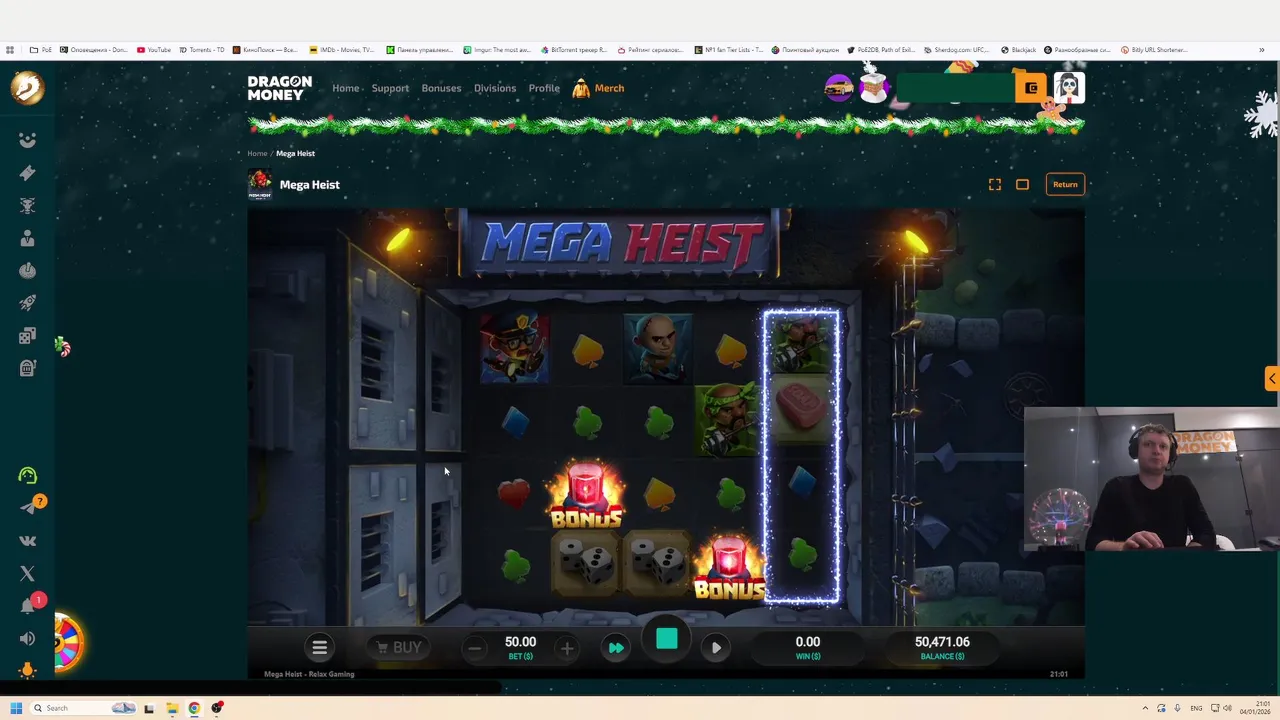Click the 50,471.06 balance value
The height and width of the screenshot is (720, 1280).
tap(942, 642)
